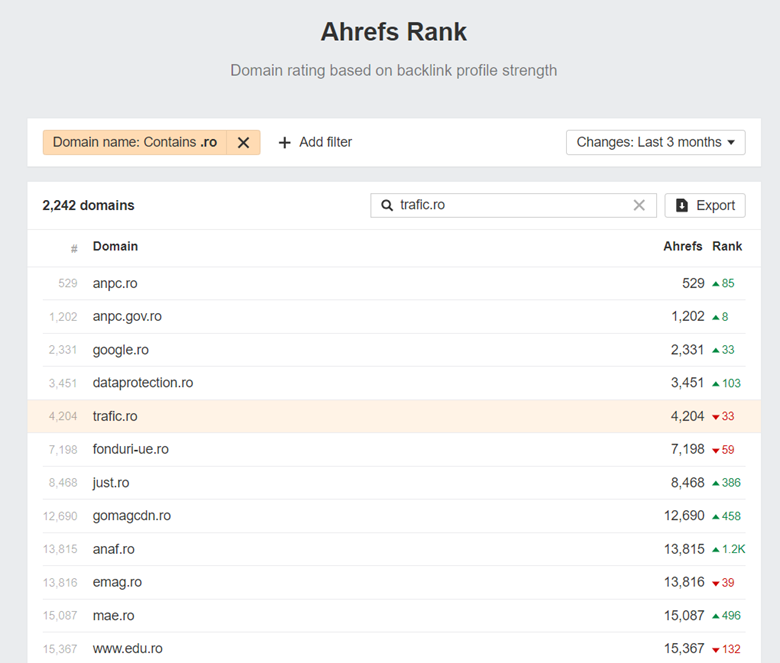Clear the trafic.ro search text
The height and width of the screenshot is (663, 780).
639,205
